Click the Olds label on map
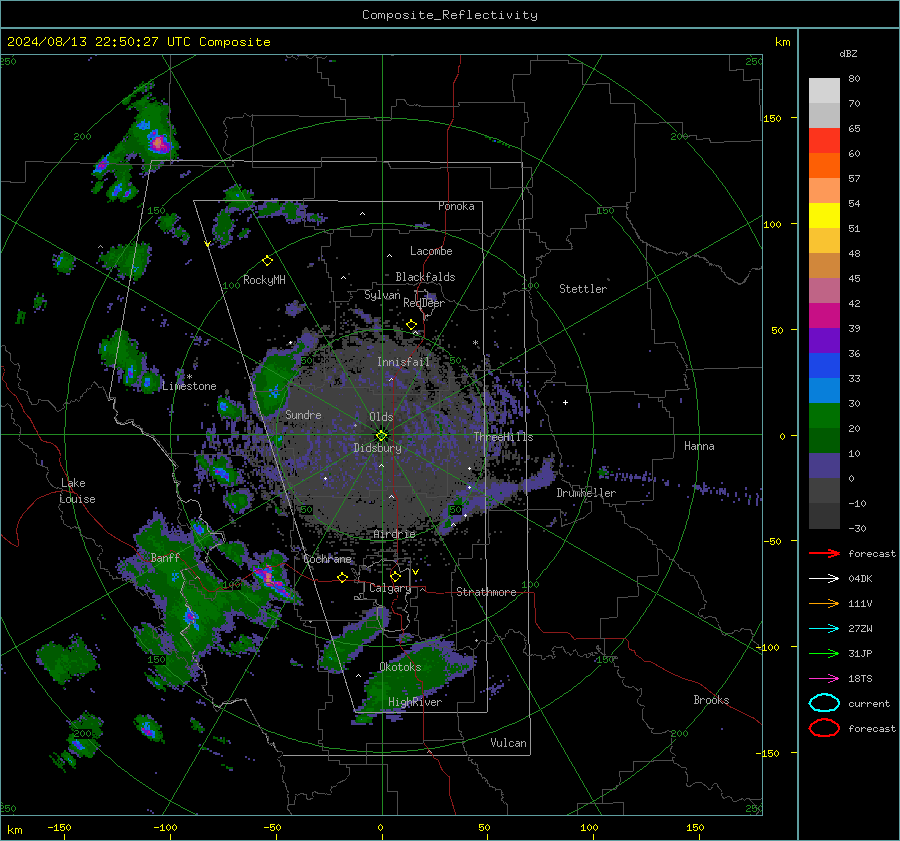The image size is (900, 841). (x=381, y=417)
